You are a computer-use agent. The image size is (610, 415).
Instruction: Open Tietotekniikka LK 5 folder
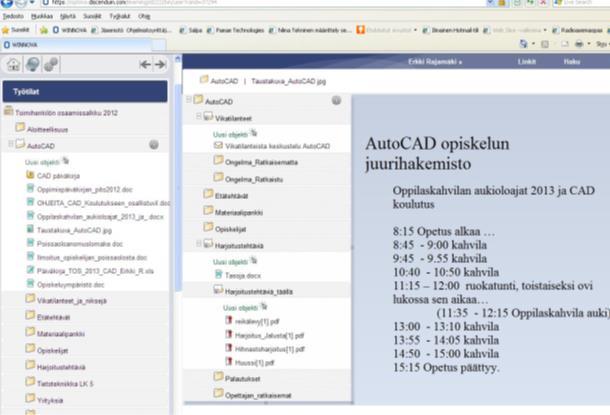pos(65,383)
